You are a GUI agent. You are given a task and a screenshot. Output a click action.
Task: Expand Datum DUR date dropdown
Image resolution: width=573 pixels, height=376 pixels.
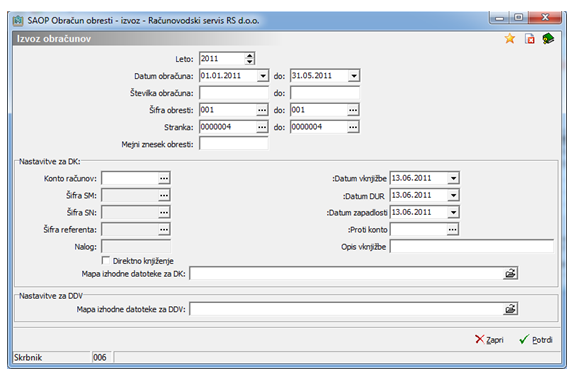point(453,195)
